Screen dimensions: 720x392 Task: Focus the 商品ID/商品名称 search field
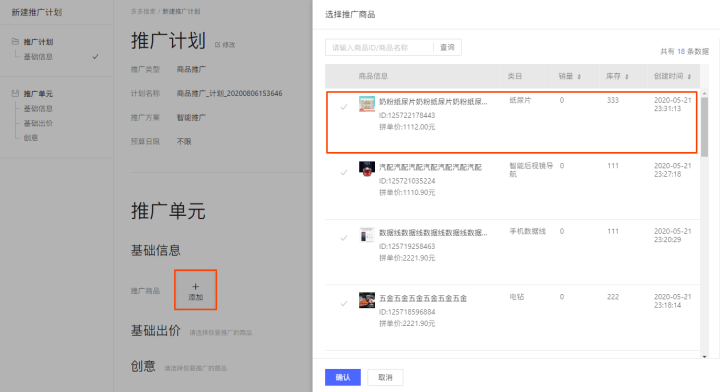(x=379, y=47)
